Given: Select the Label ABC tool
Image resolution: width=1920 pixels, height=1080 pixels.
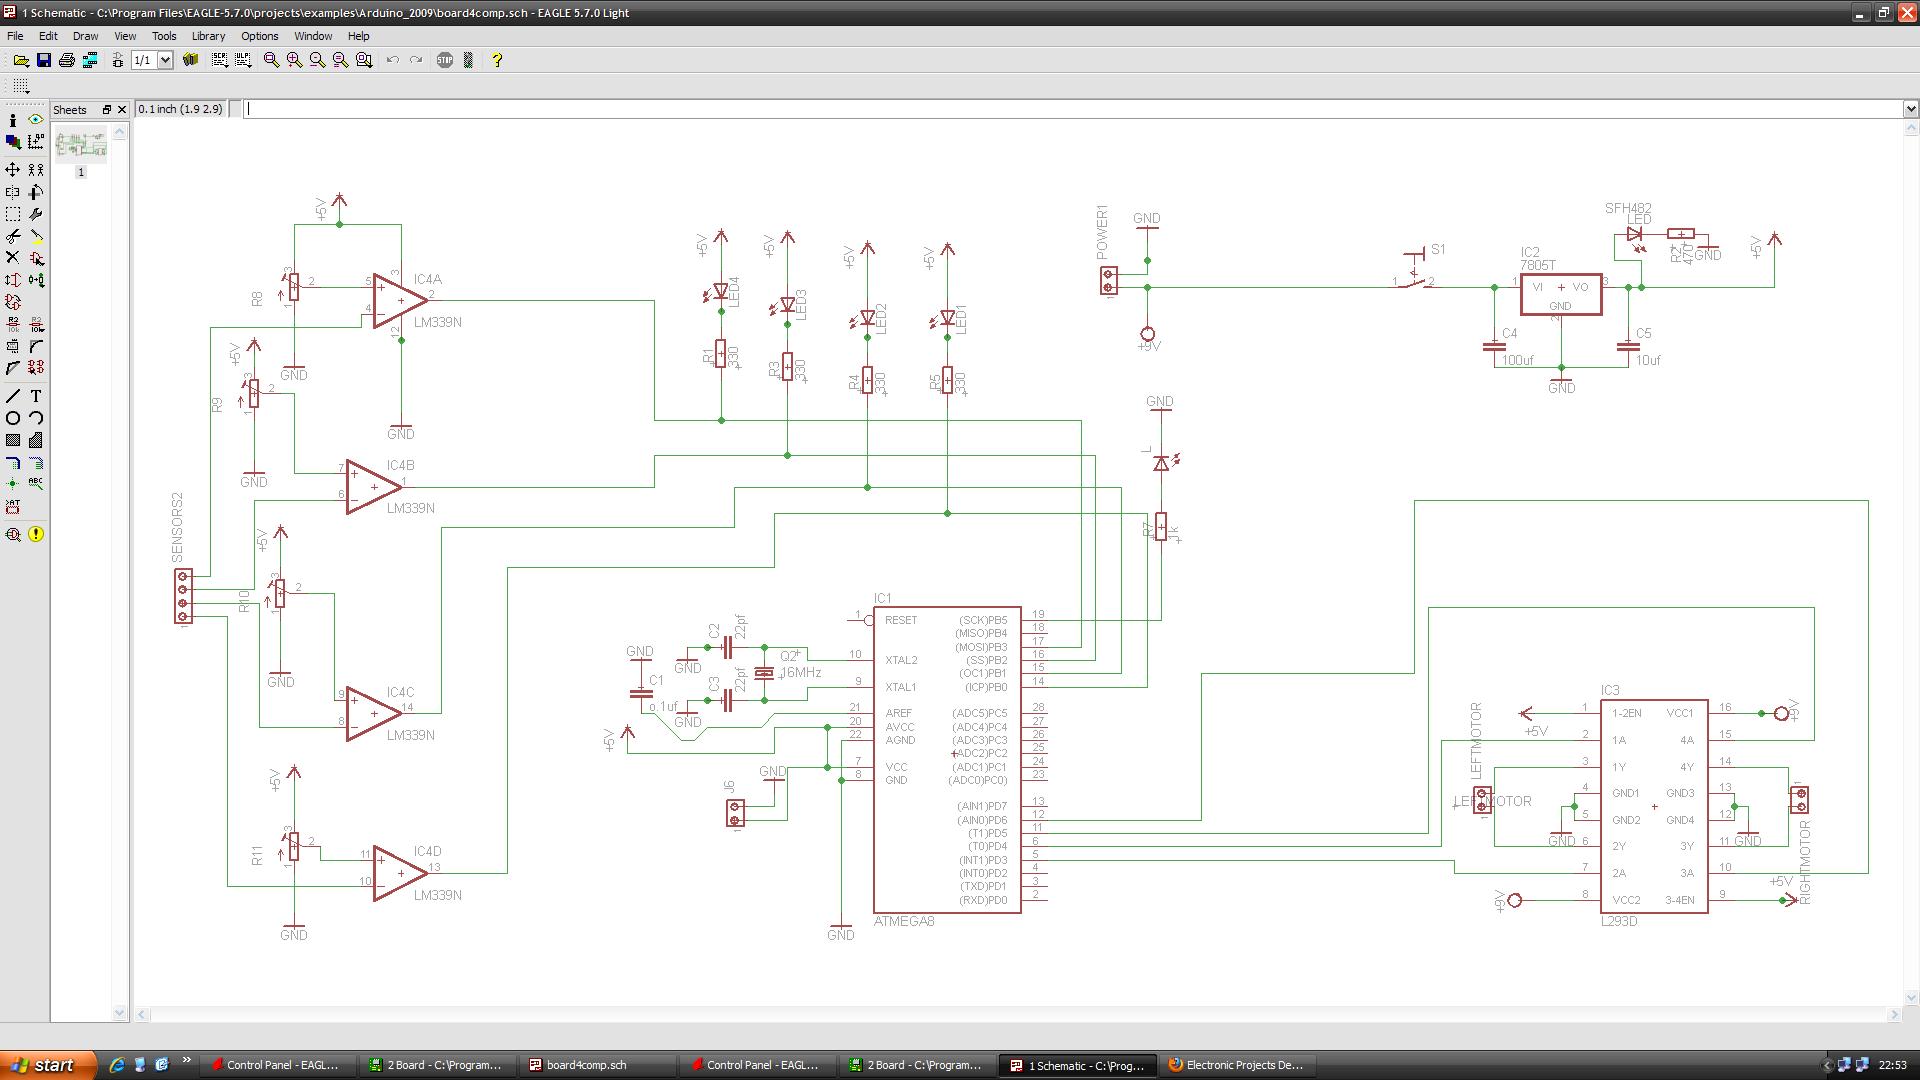Looking at the screenshot, I should 36,484.
